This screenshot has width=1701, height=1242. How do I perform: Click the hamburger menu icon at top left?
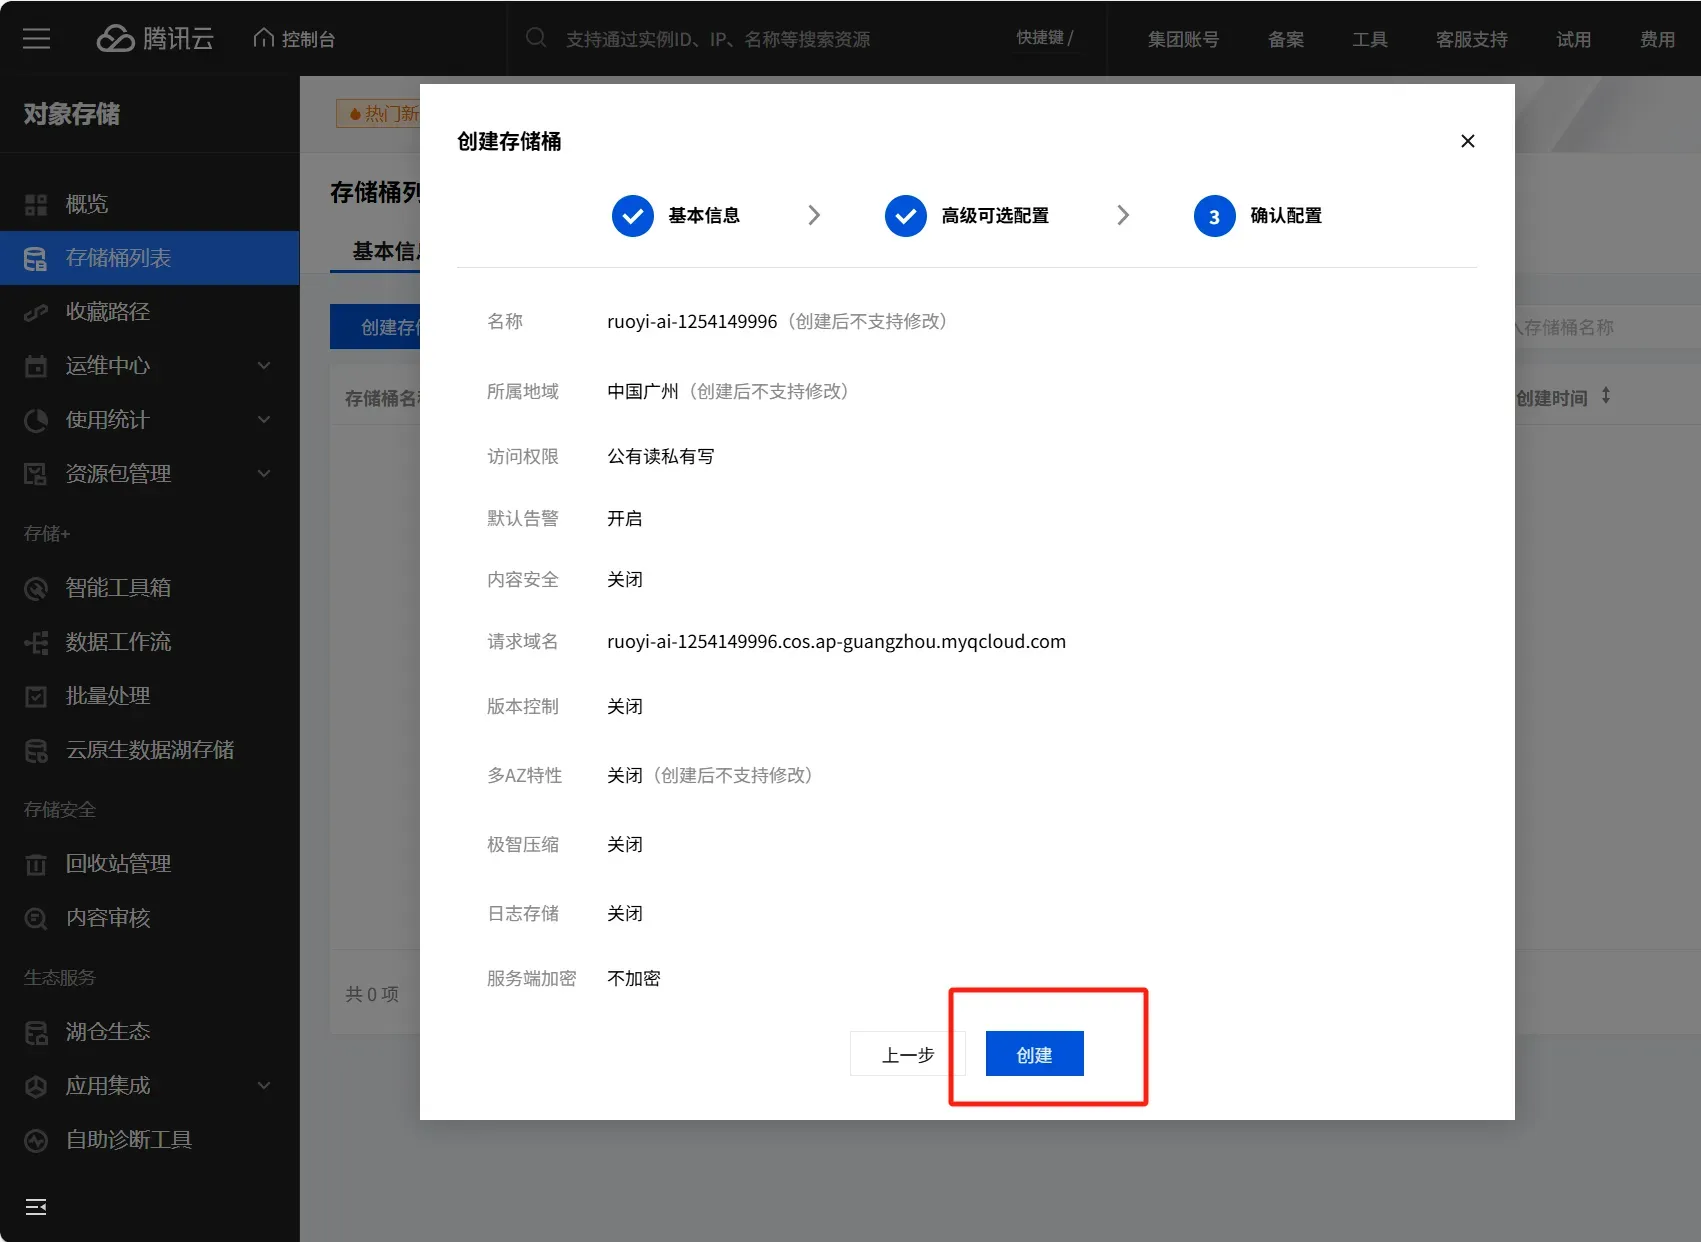coord(37,39)
